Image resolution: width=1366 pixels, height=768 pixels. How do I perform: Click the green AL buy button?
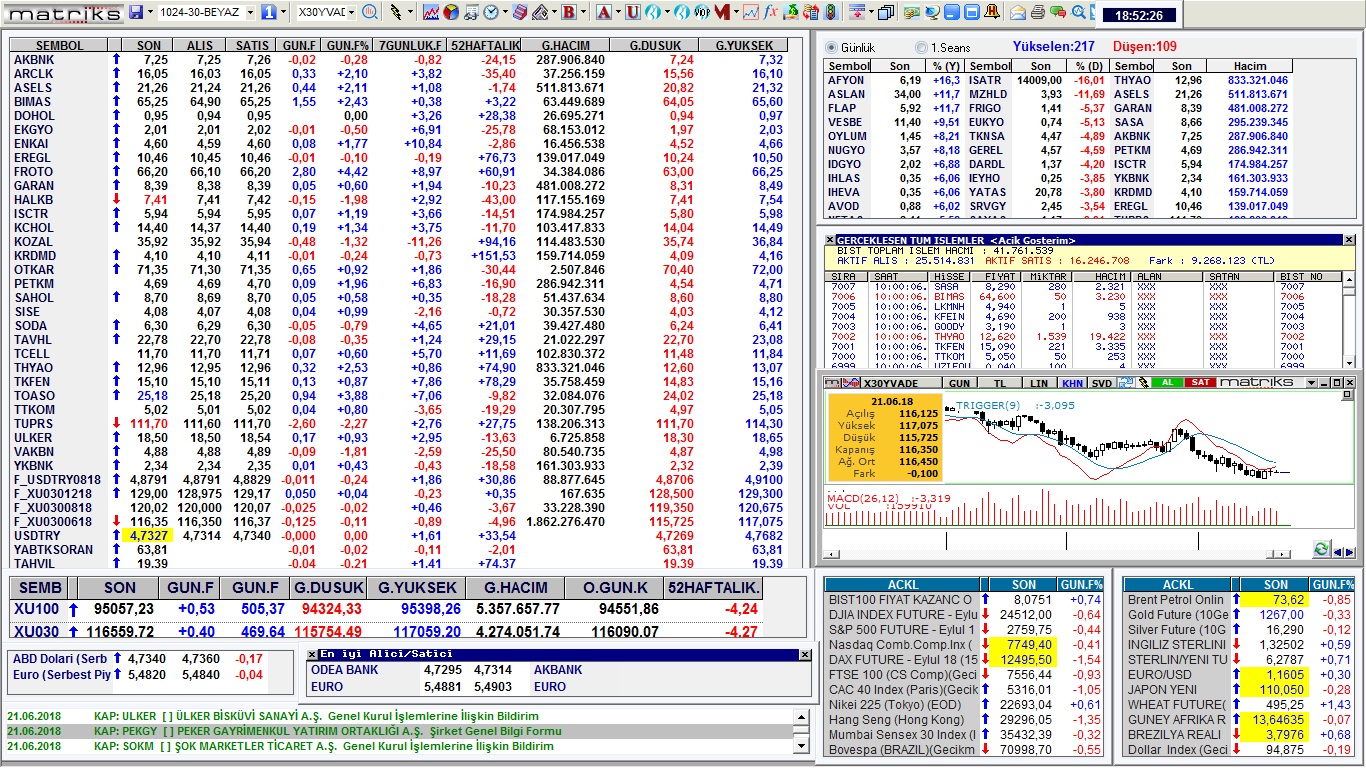click(1168, 383)
